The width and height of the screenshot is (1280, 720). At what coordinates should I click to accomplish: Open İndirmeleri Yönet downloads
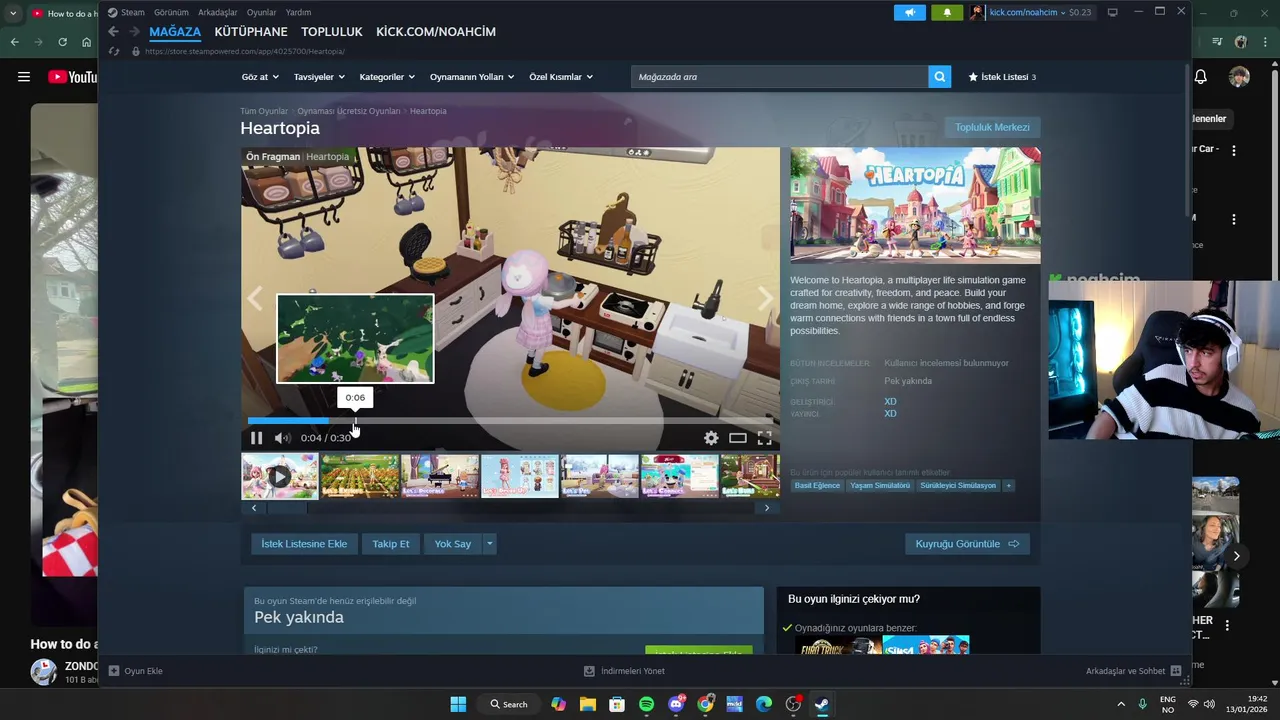[624, 671]
